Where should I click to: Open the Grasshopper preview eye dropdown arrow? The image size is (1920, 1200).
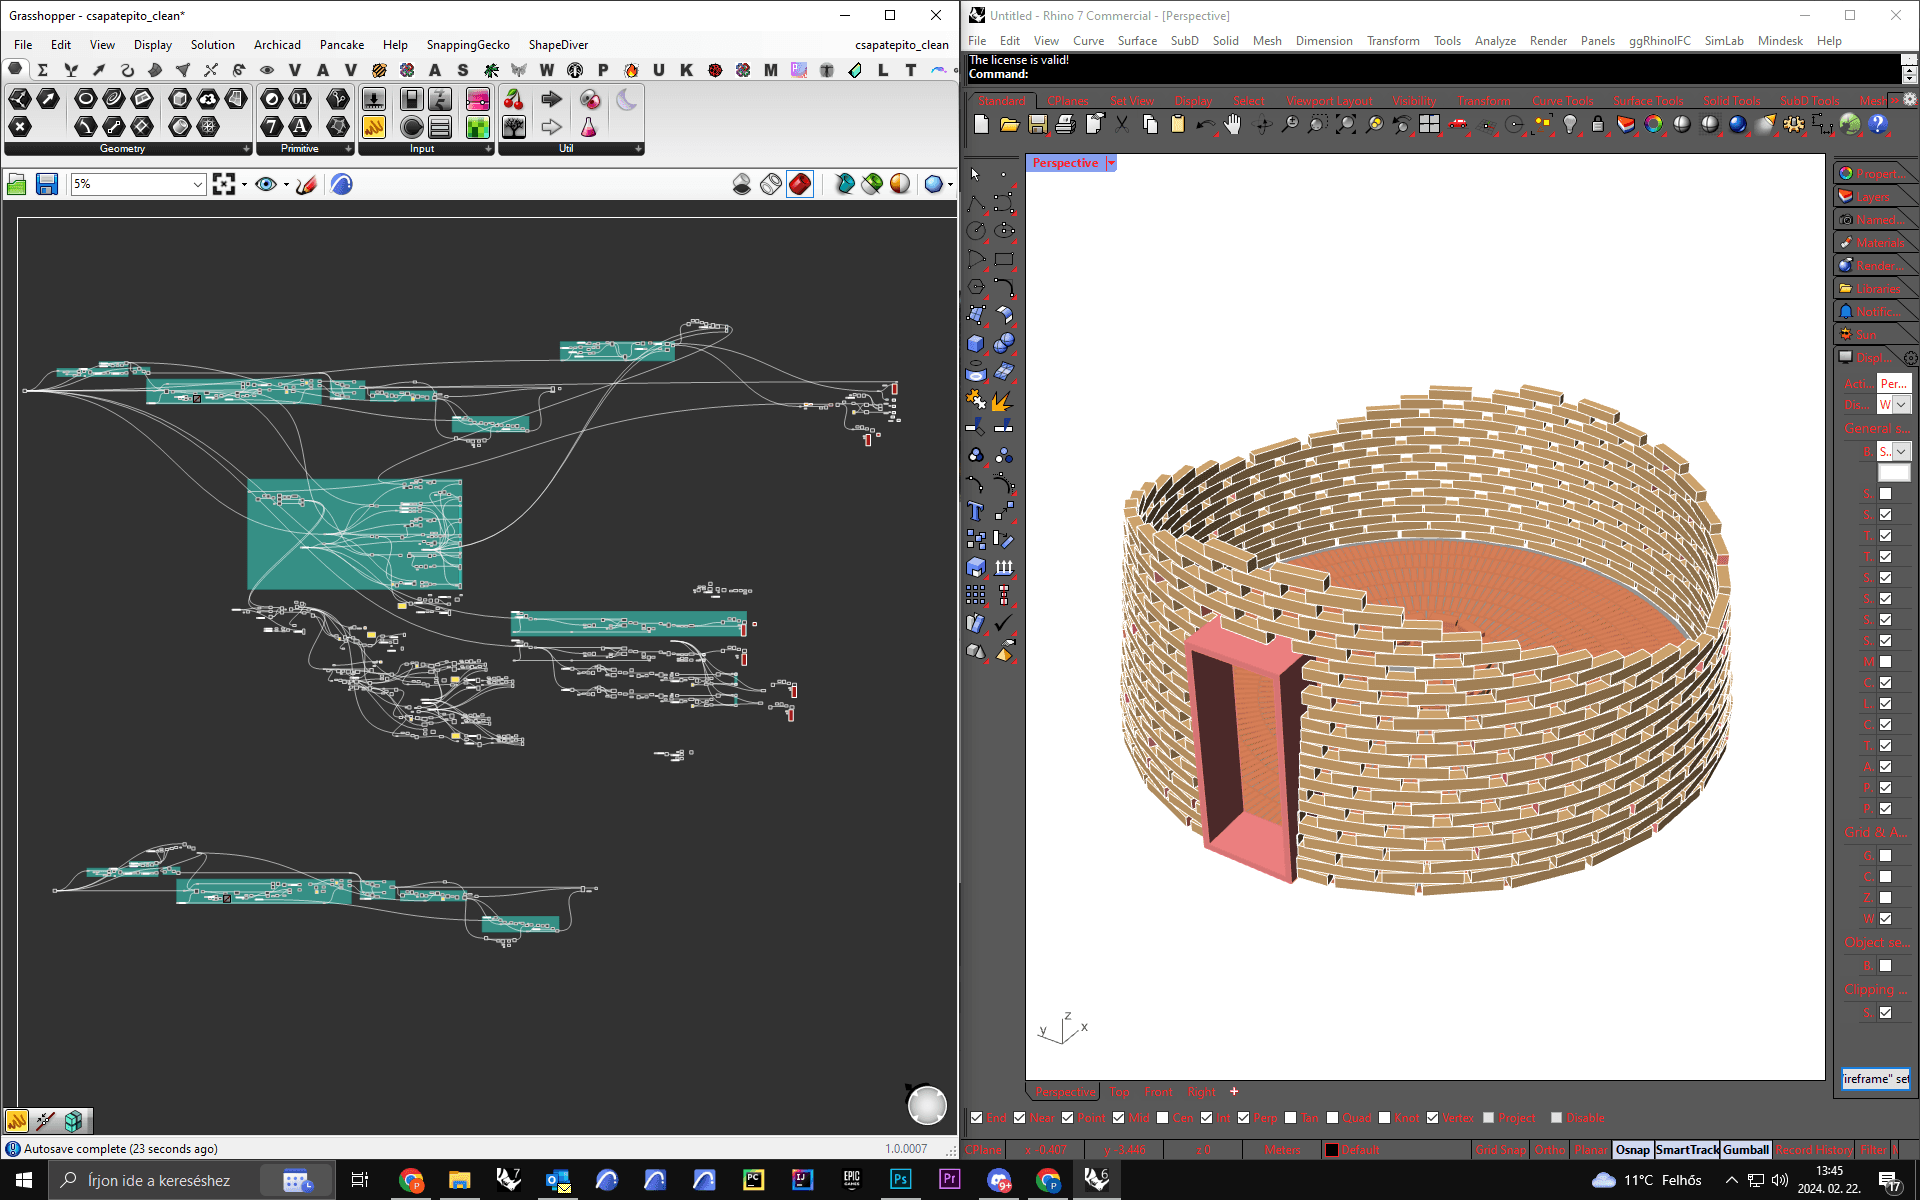tap(286, 184)
